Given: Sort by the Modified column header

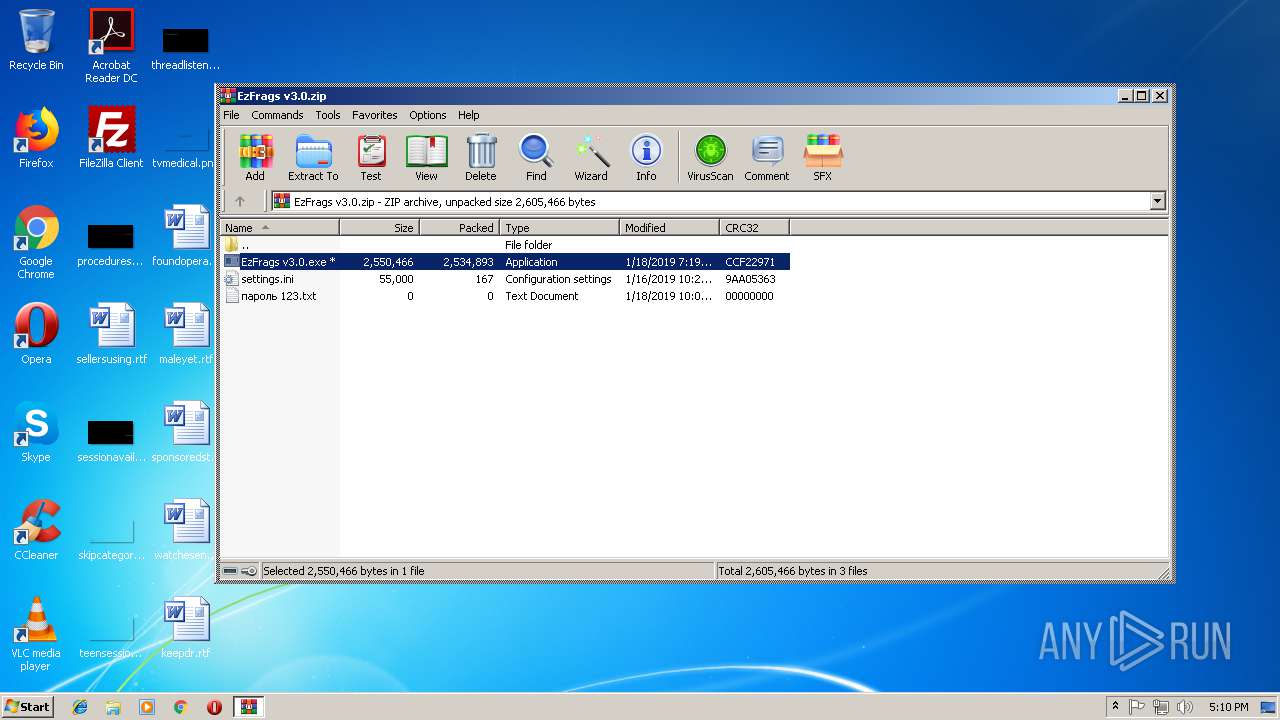Looking at the screenshot, I should (x=669, y=228).
